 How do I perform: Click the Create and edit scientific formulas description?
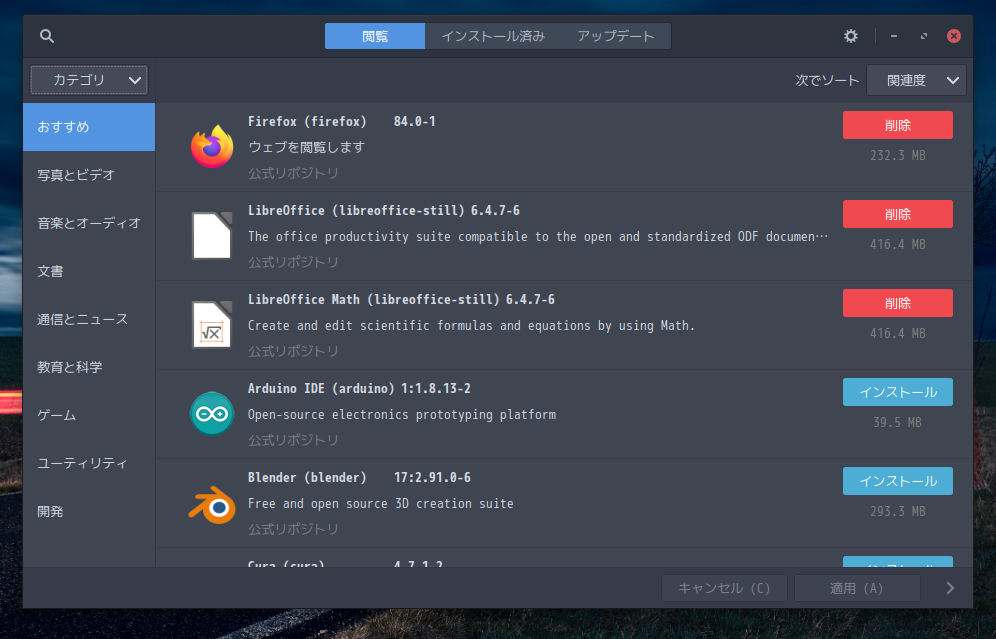[x=471, y=326]
